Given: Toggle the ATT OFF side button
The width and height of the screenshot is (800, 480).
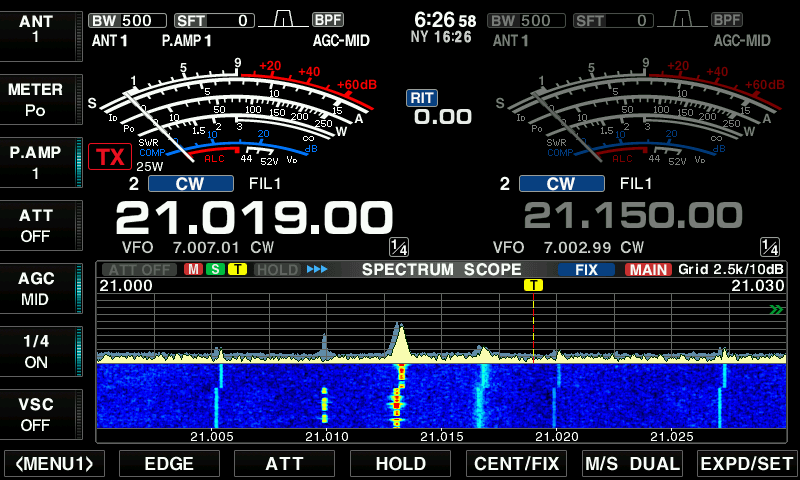Looking at the screenshot, I should point(36,226).
